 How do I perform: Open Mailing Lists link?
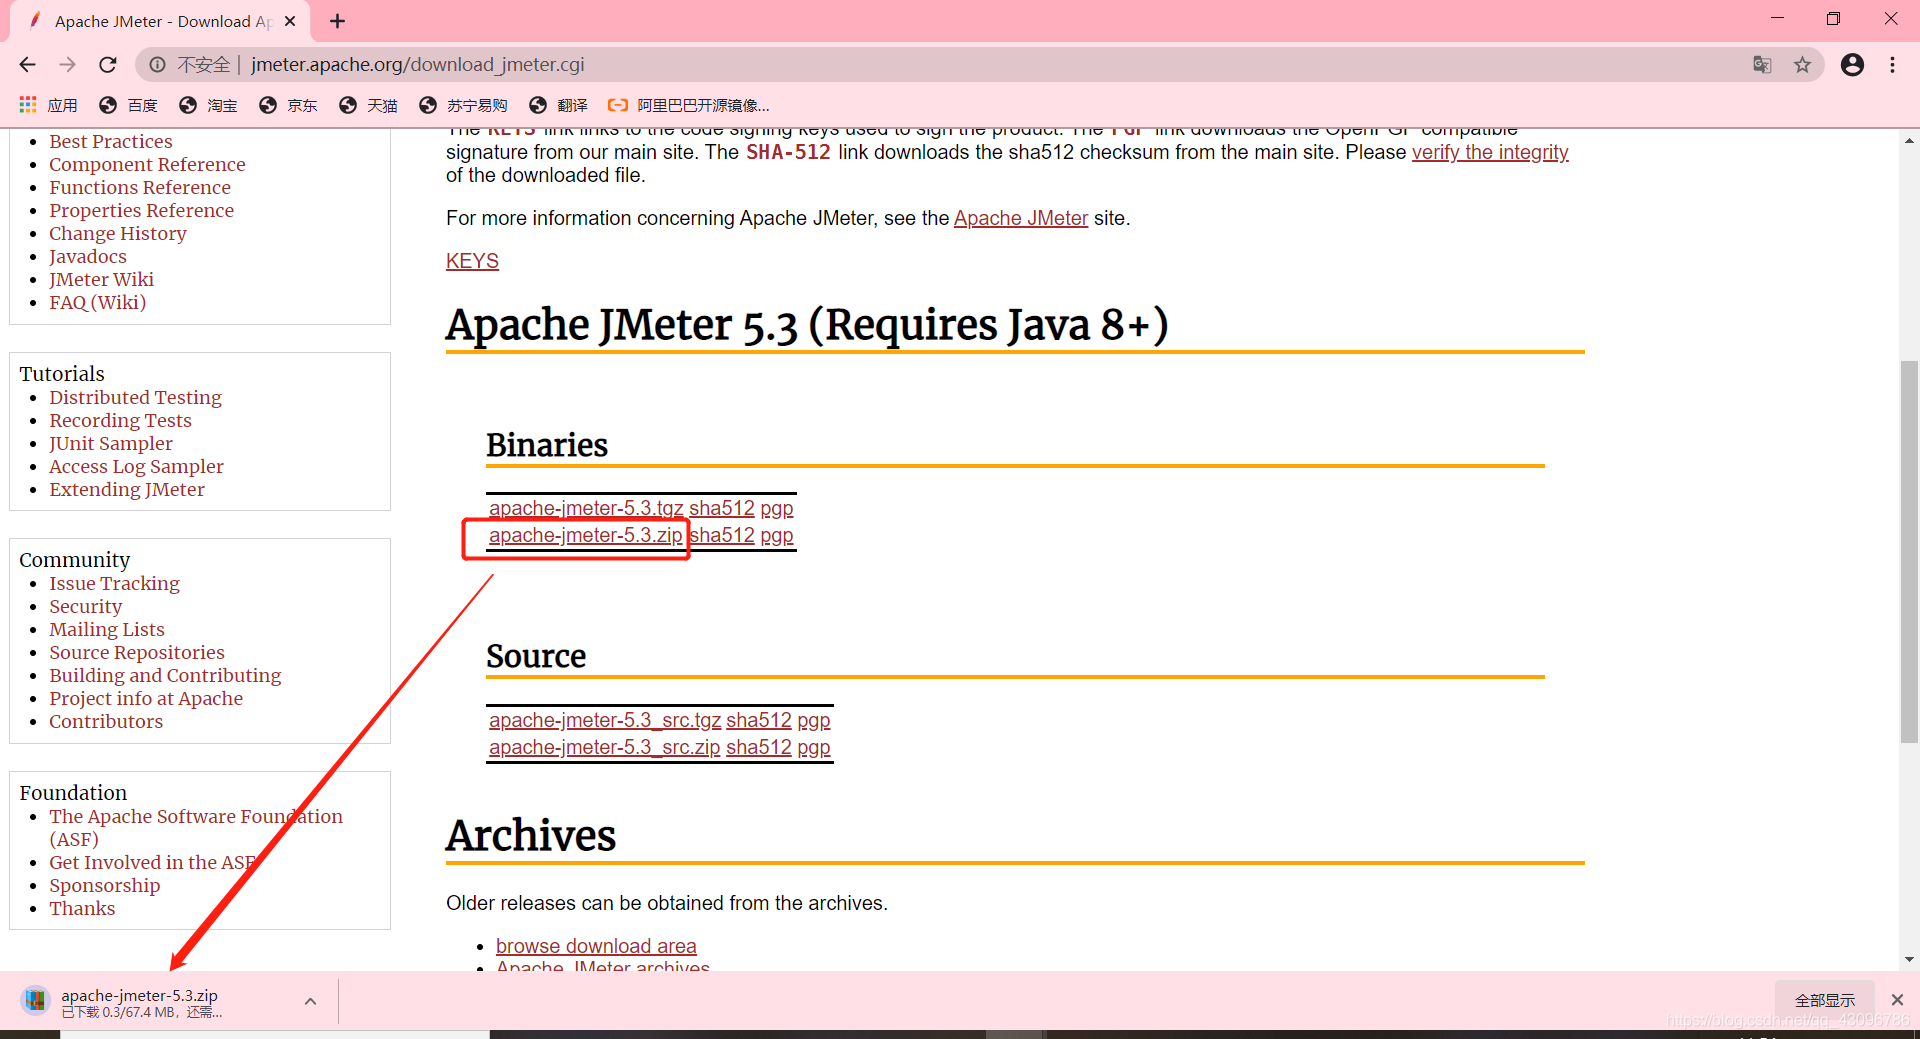coord(107,629)
